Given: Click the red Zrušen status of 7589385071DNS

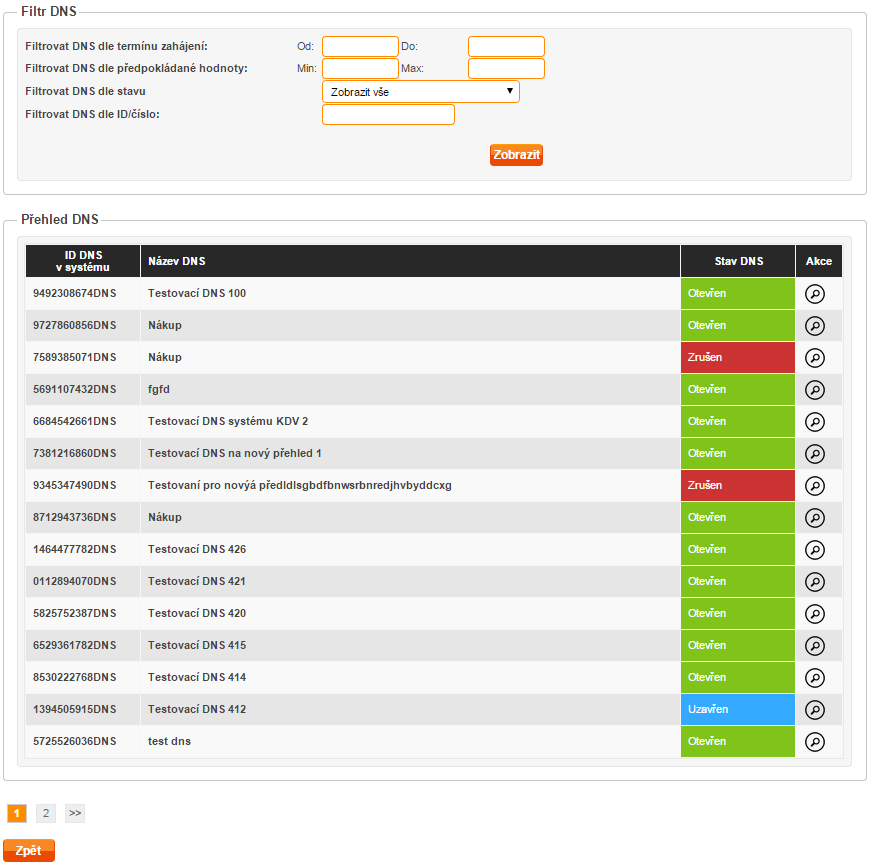Looking at the screenshot, I should [738, 357].
